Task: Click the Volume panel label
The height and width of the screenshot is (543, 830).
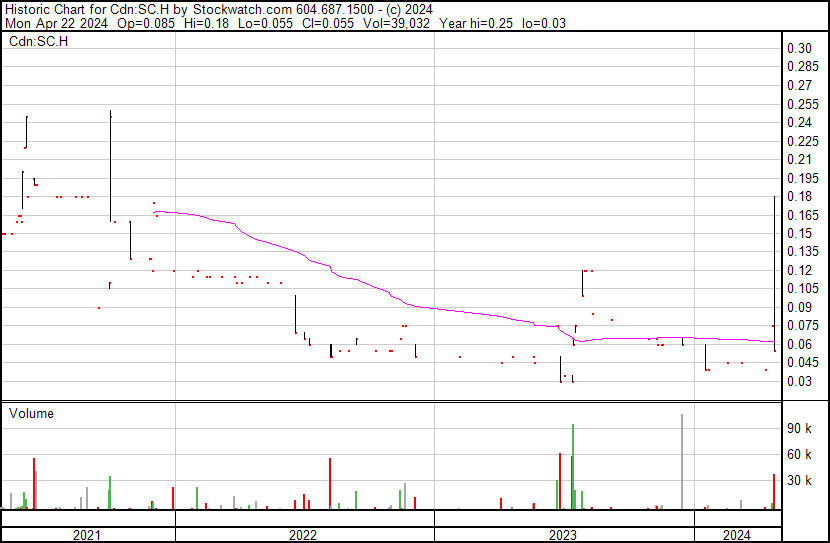Action: pyautogui.click(x=31, y=413)
